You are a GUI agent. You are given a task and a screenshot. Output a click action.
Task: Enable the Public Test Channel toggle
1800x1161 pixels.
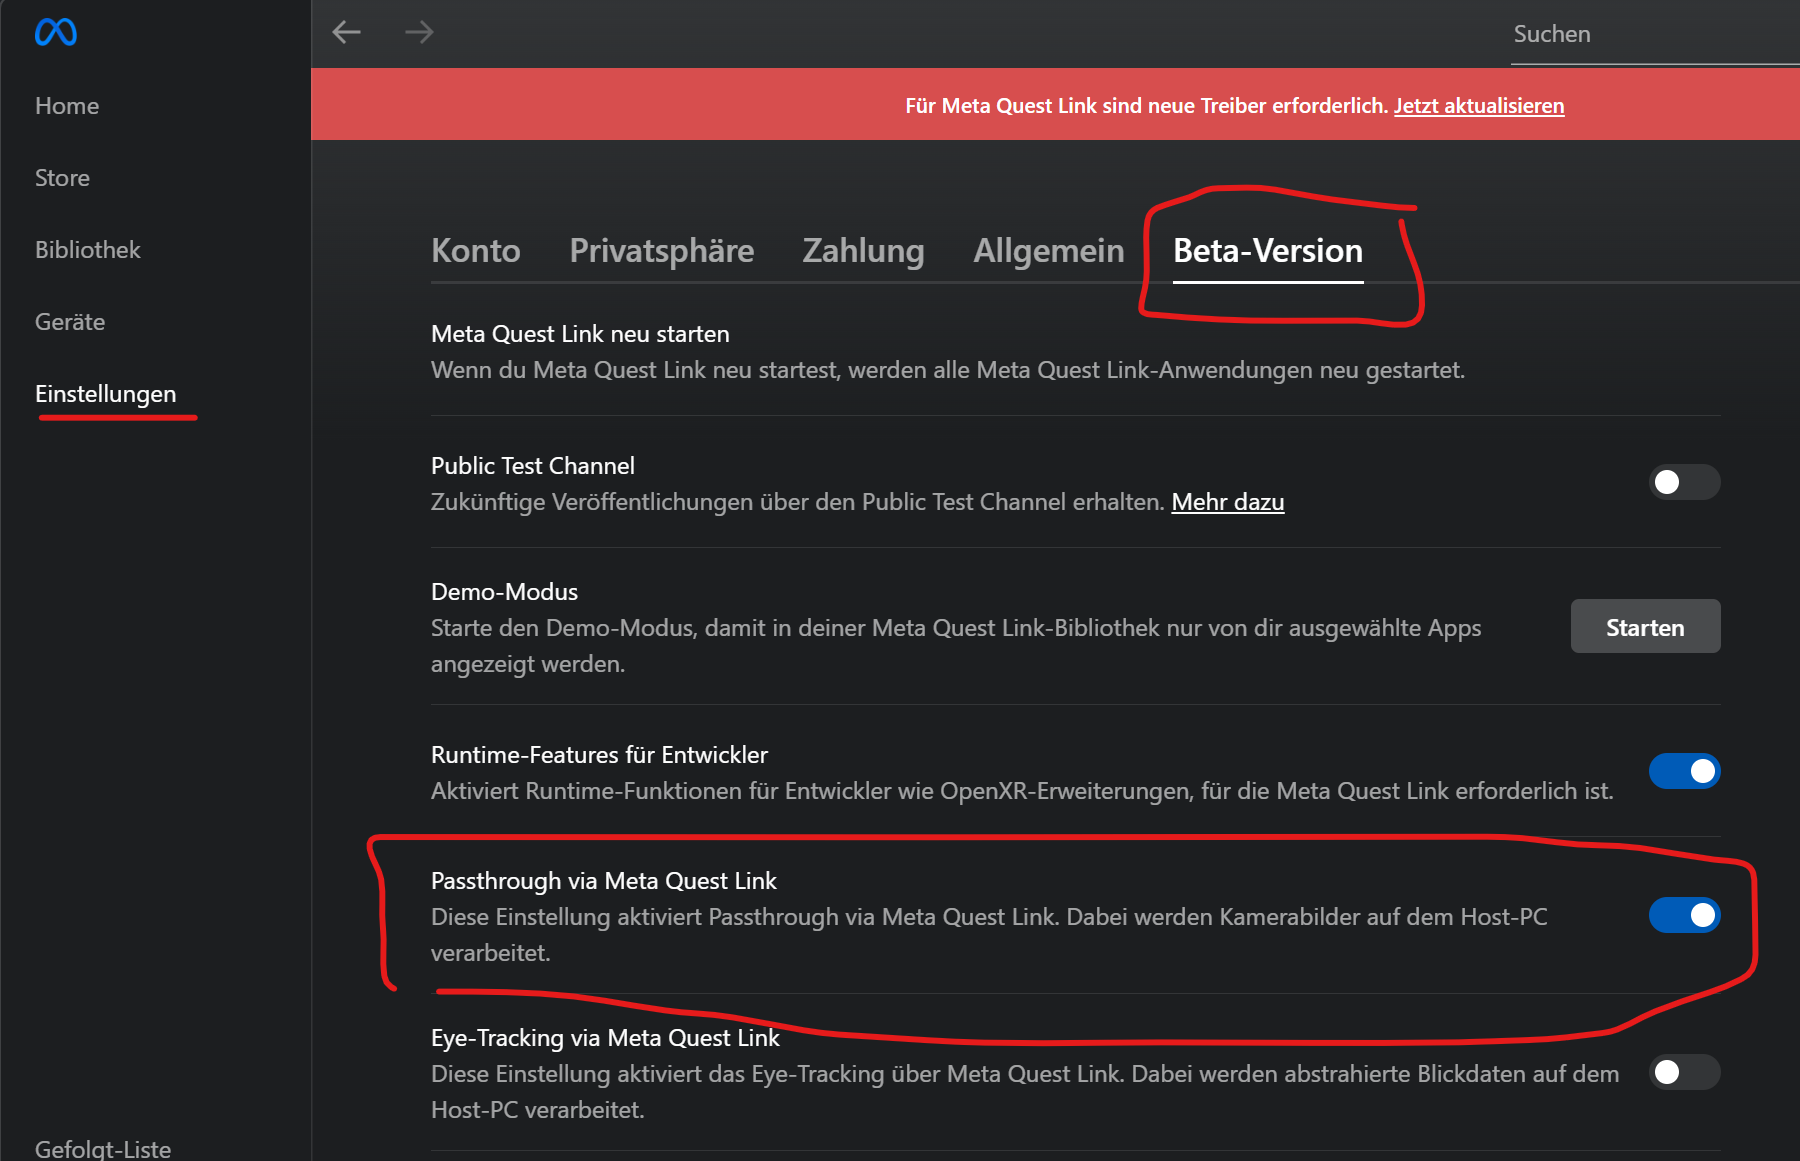pos(1684,483)
